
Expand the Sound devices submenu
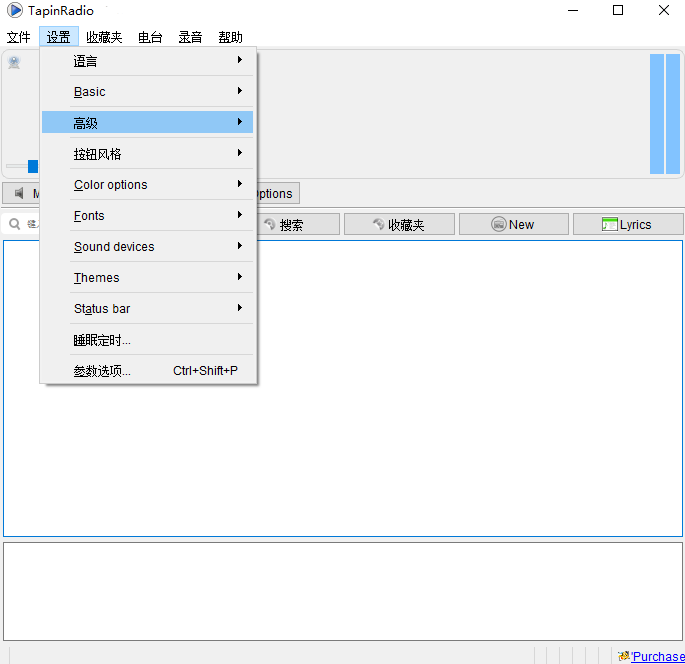pos(148,247)
